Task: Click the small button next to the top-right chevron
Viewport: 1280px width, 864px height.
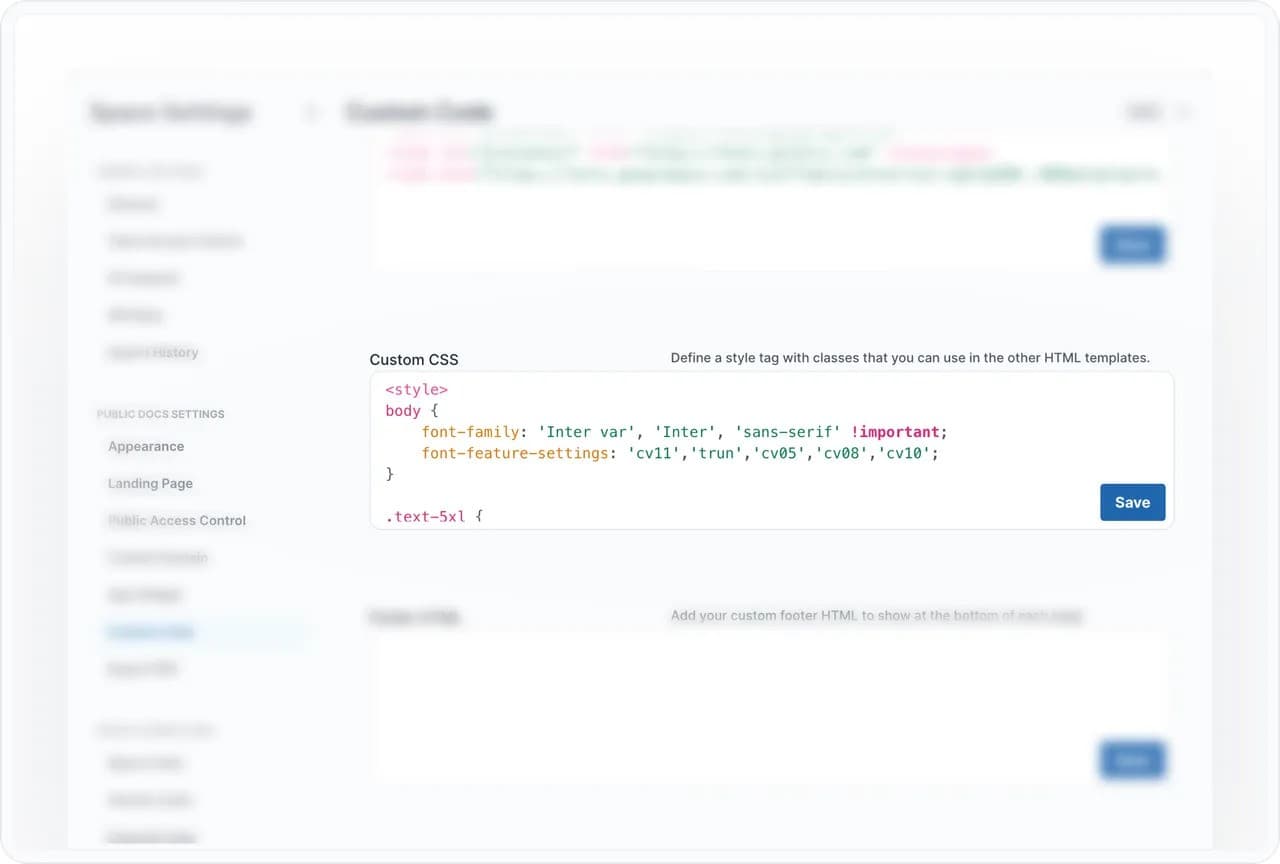Action: tap(1143, 112)
